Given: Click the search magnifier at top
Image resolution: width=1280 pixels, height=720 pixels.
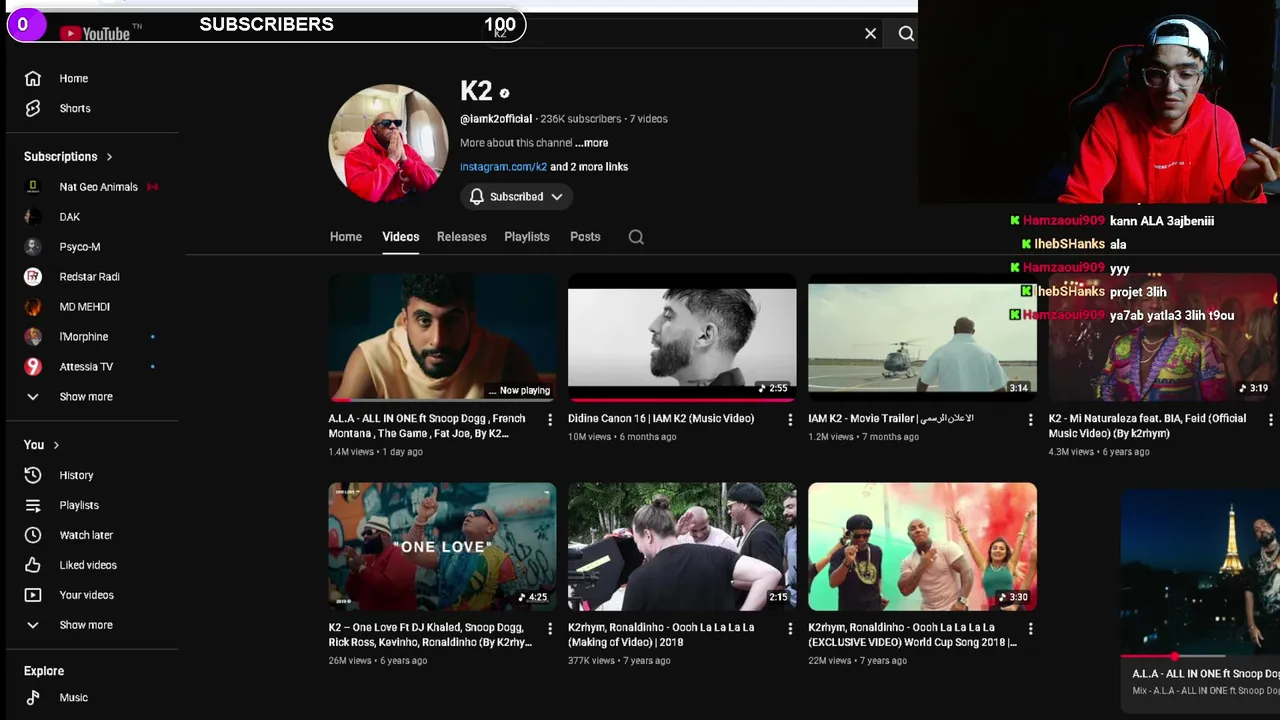Looking at the screenshot, I should click(x=906, y=33).
